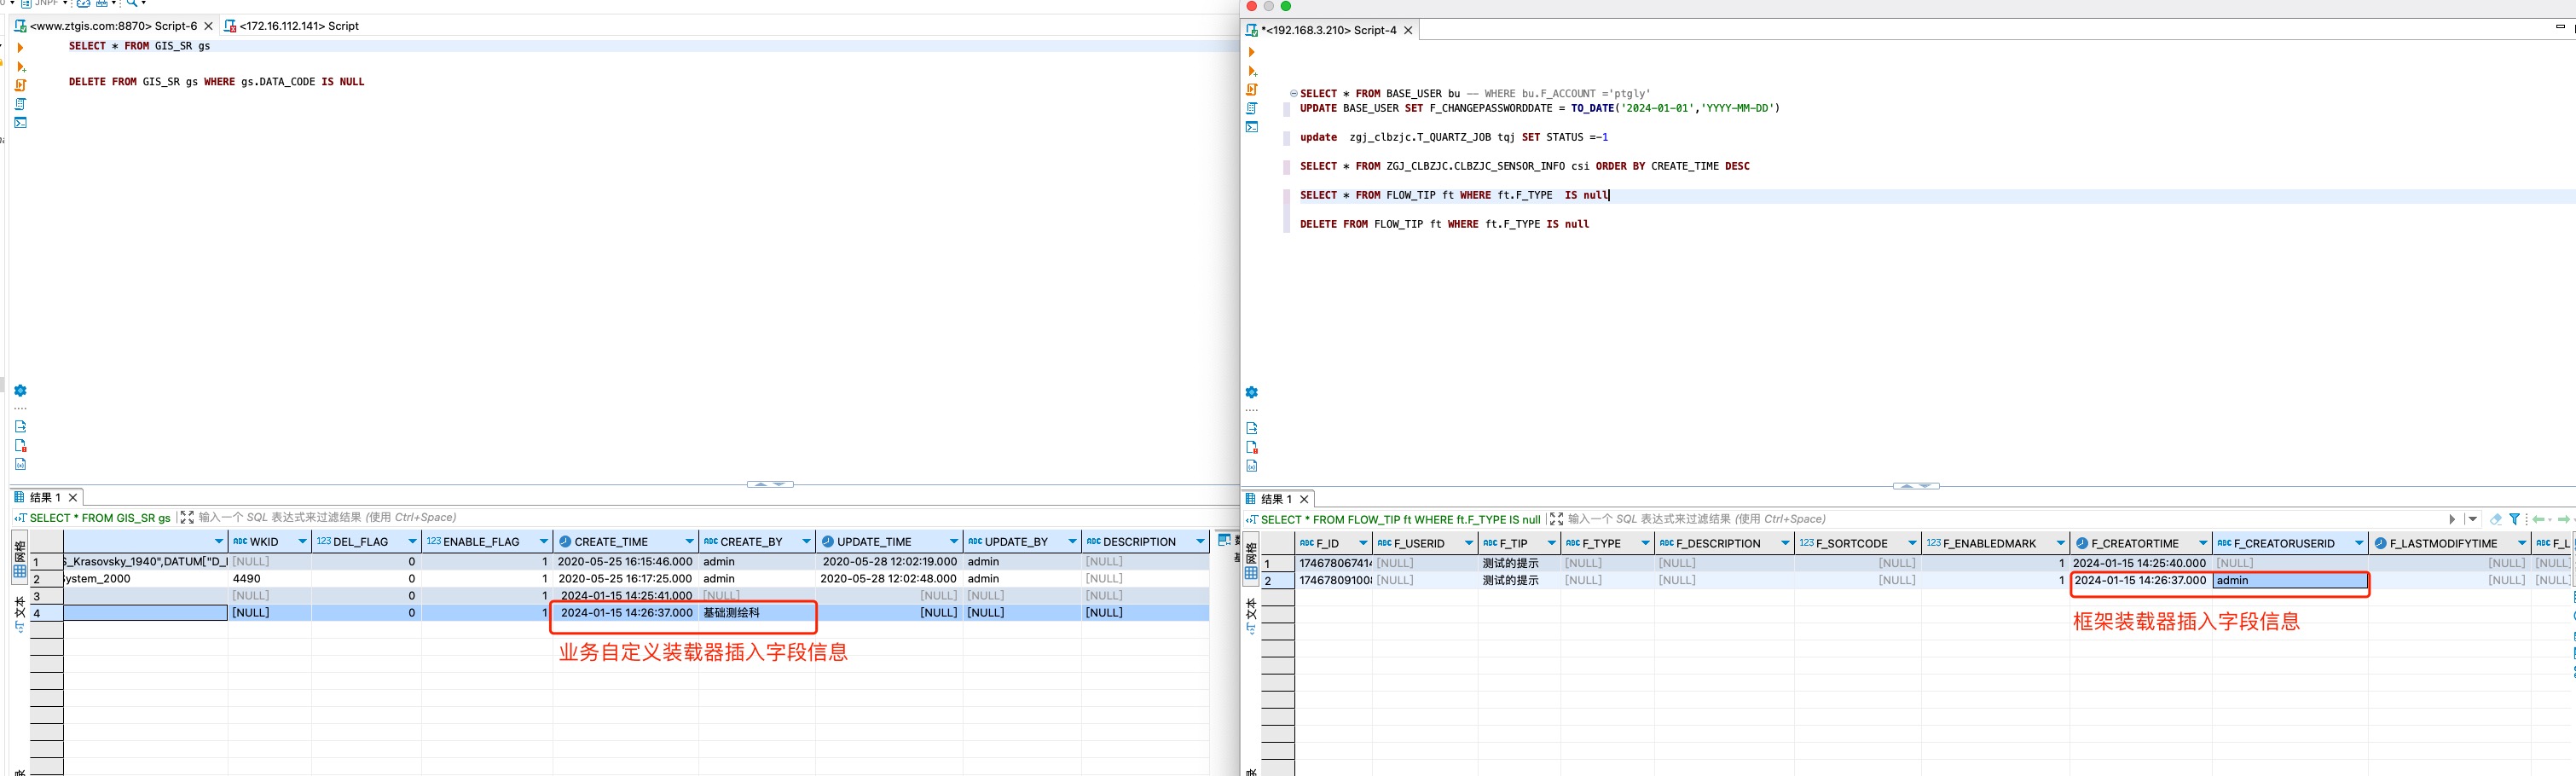Open the gear settings in Script-4 sidebar
The height and width of the screenshot is (776, 2576).
[x=1252, y=392]
